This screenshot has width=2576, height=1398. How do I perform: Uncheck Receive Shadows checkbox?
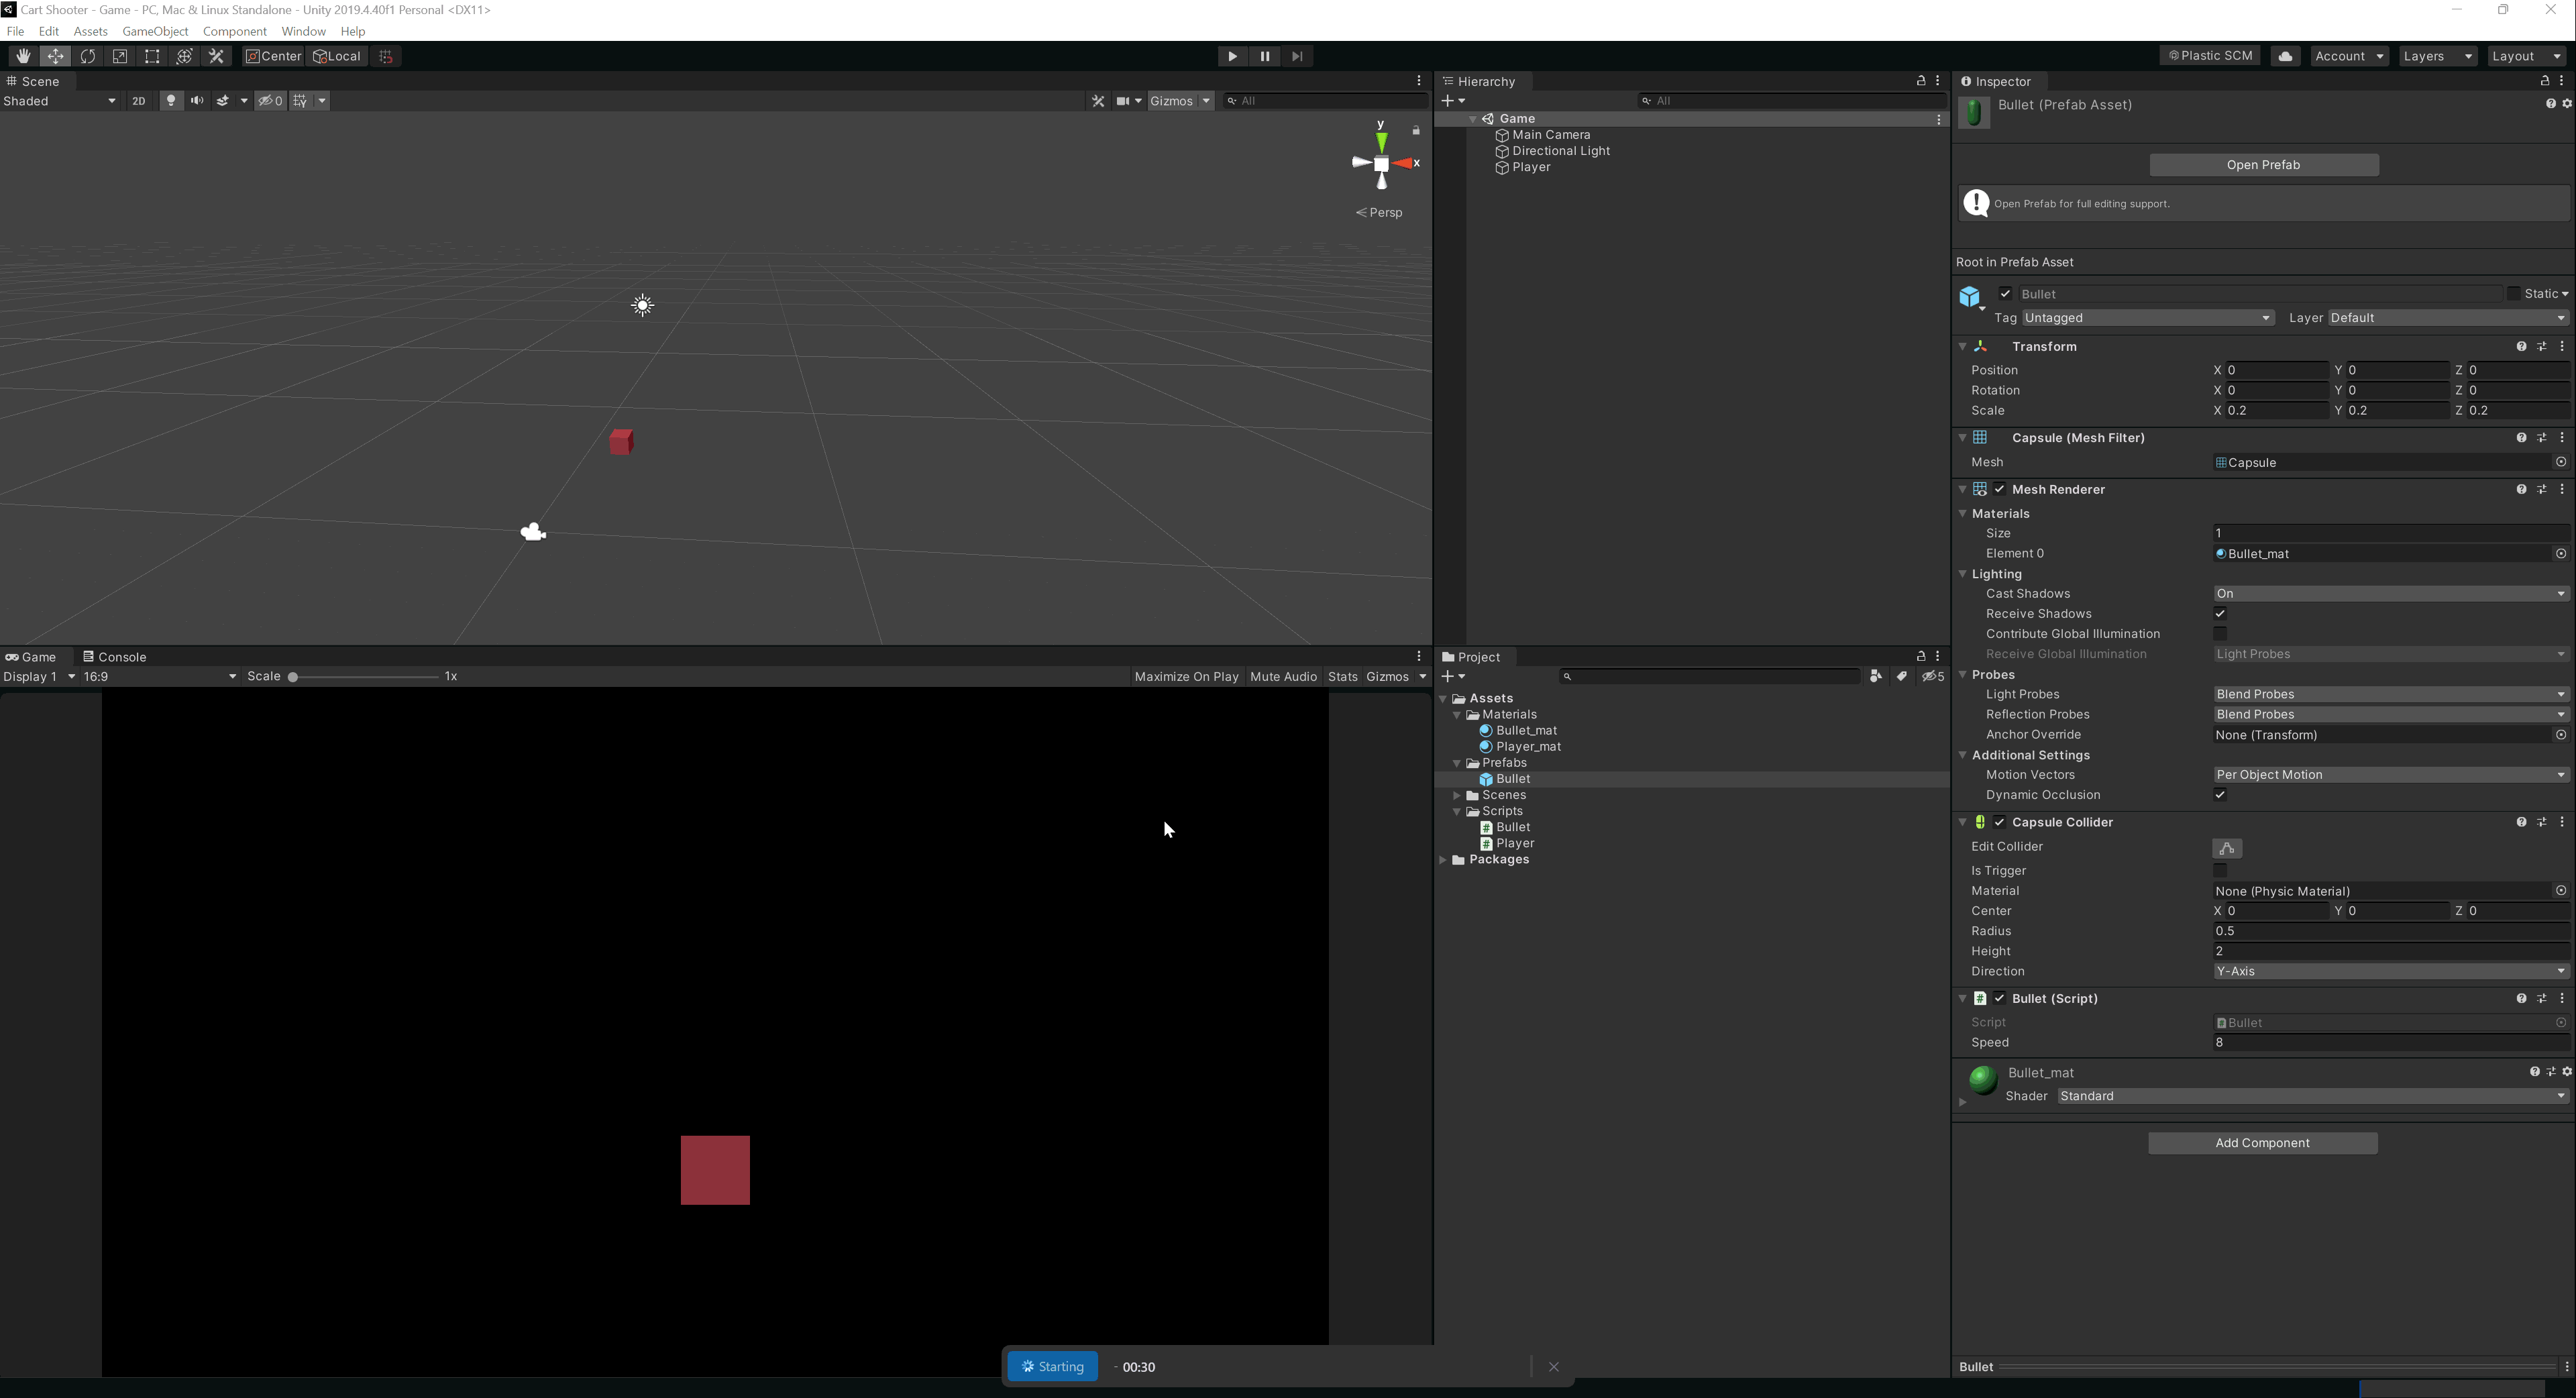tap(2220, 614)
